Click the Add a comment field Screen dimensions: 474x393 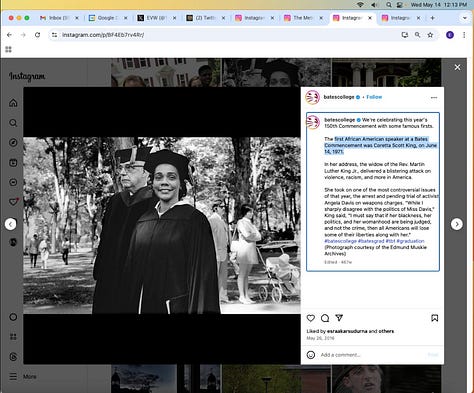tap(372, 355)
